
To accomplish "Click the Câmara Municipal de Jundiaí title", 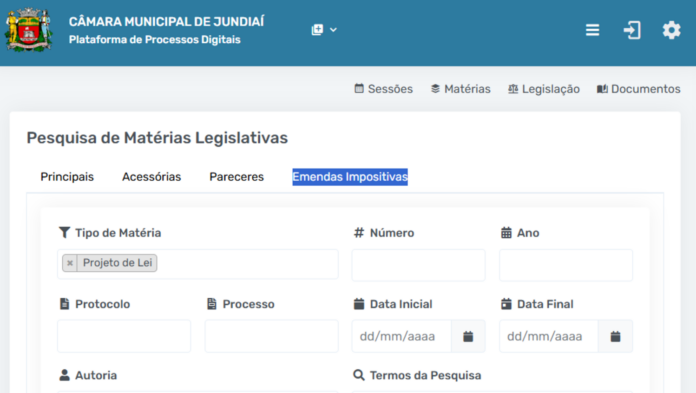I will [166, 22].
